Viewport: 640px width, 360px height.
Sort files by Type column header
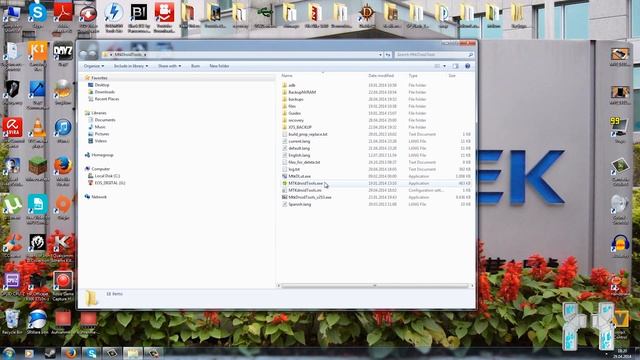pyautogui.click(x=413, y=76)
